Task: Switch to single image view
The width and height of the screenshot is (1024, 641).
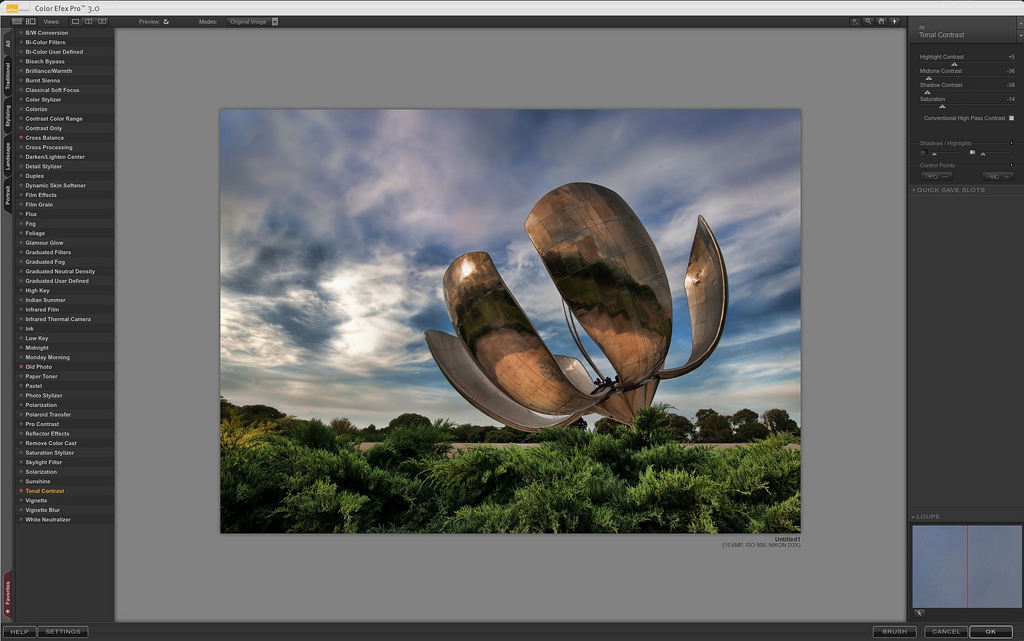Action: pos(76,21)
